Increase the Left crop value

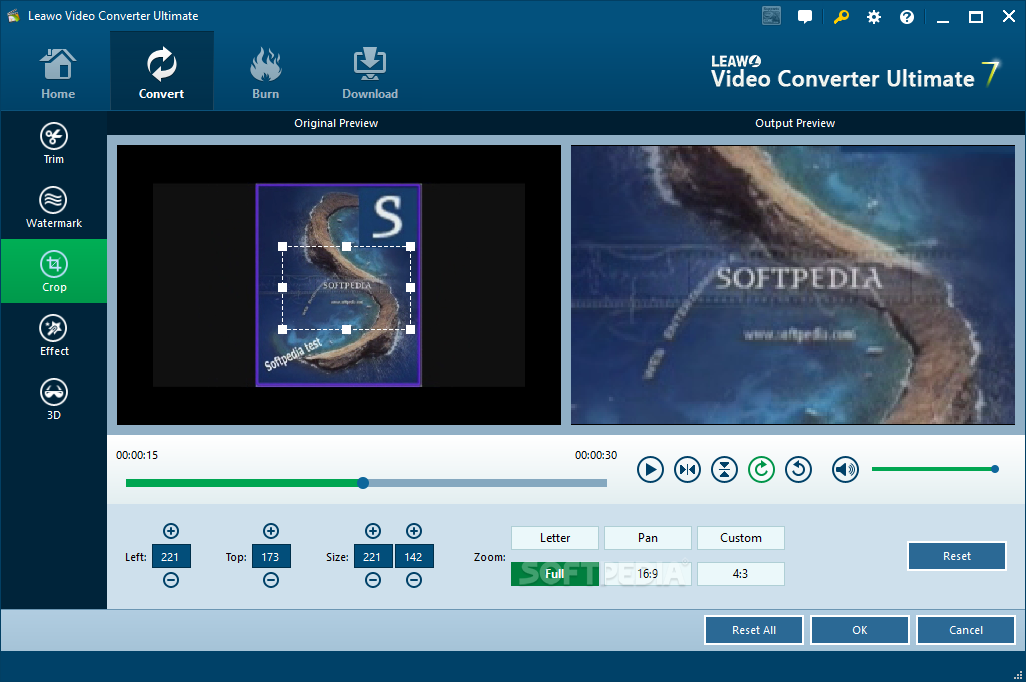(171, 531)
